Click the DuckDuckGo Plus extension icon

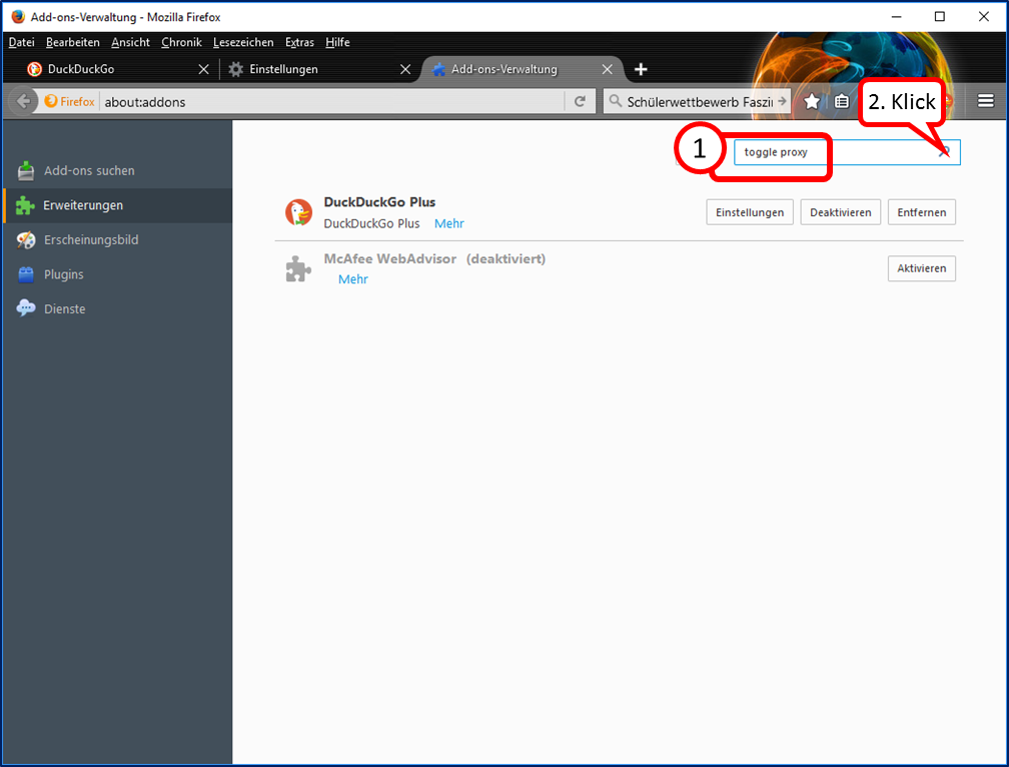pyautogui.click(x=299, y=212)
